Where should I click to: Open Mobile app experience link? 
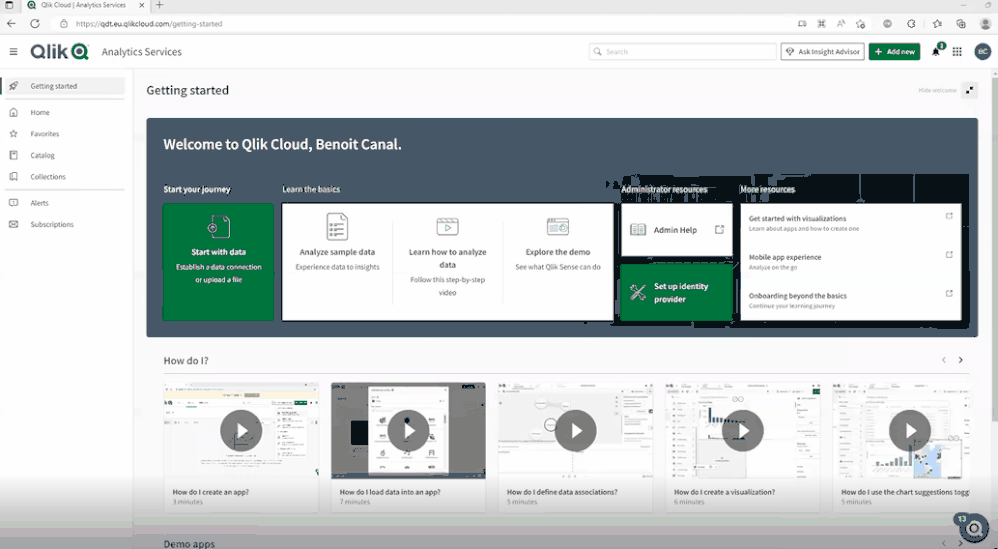pyautogui.click(x=785, y=257)
